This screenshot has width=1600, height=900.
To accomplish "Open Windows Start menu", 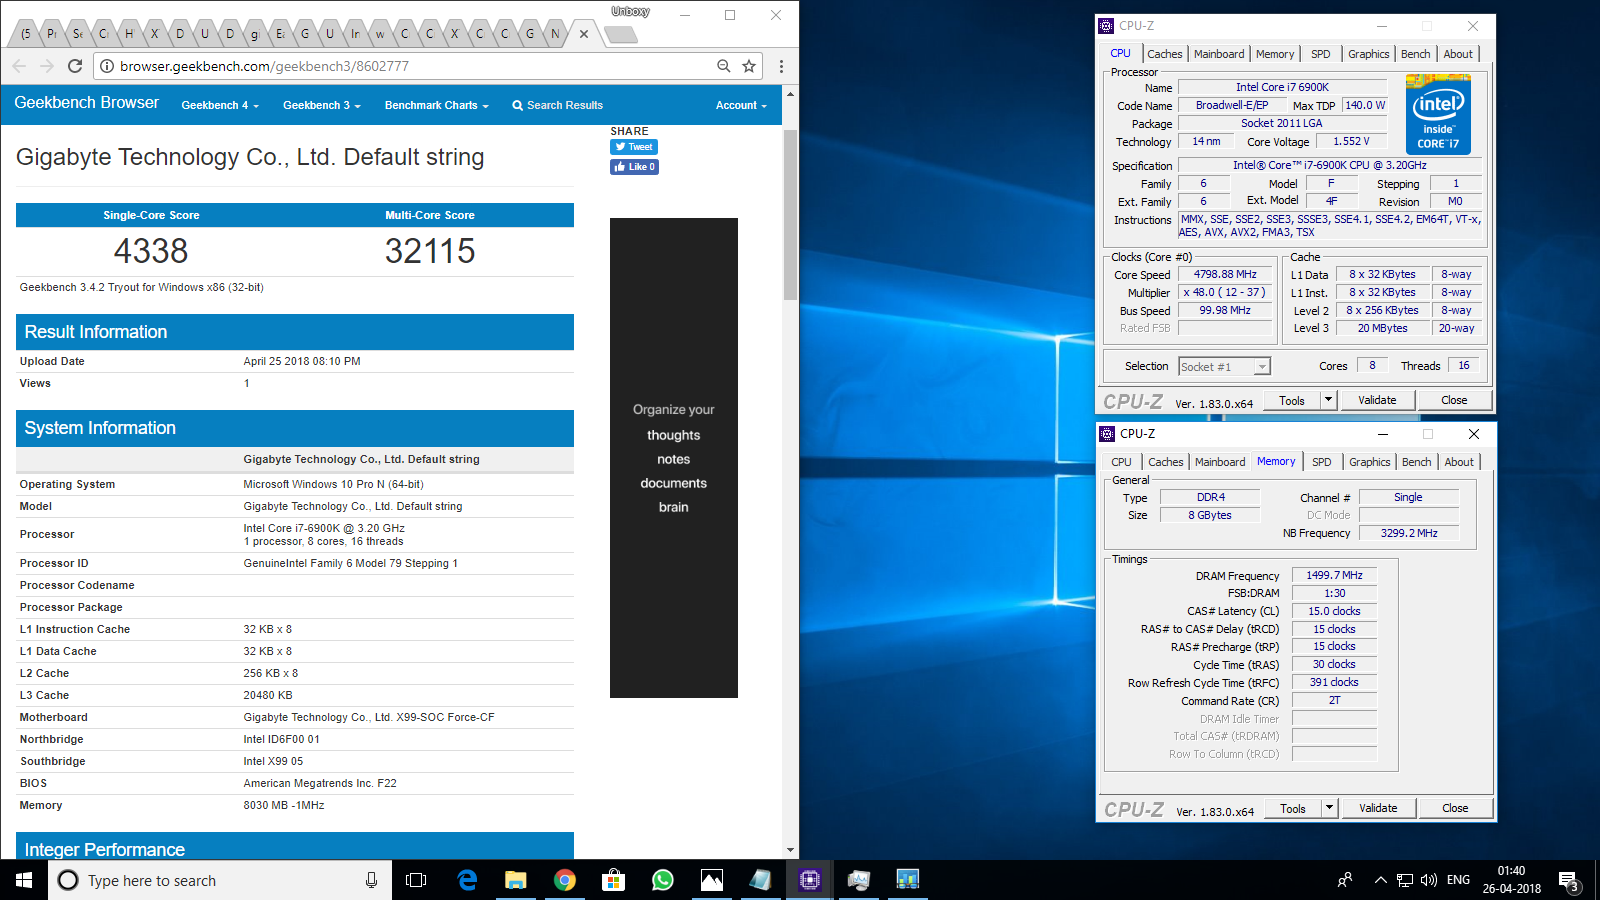I will 24,880.
